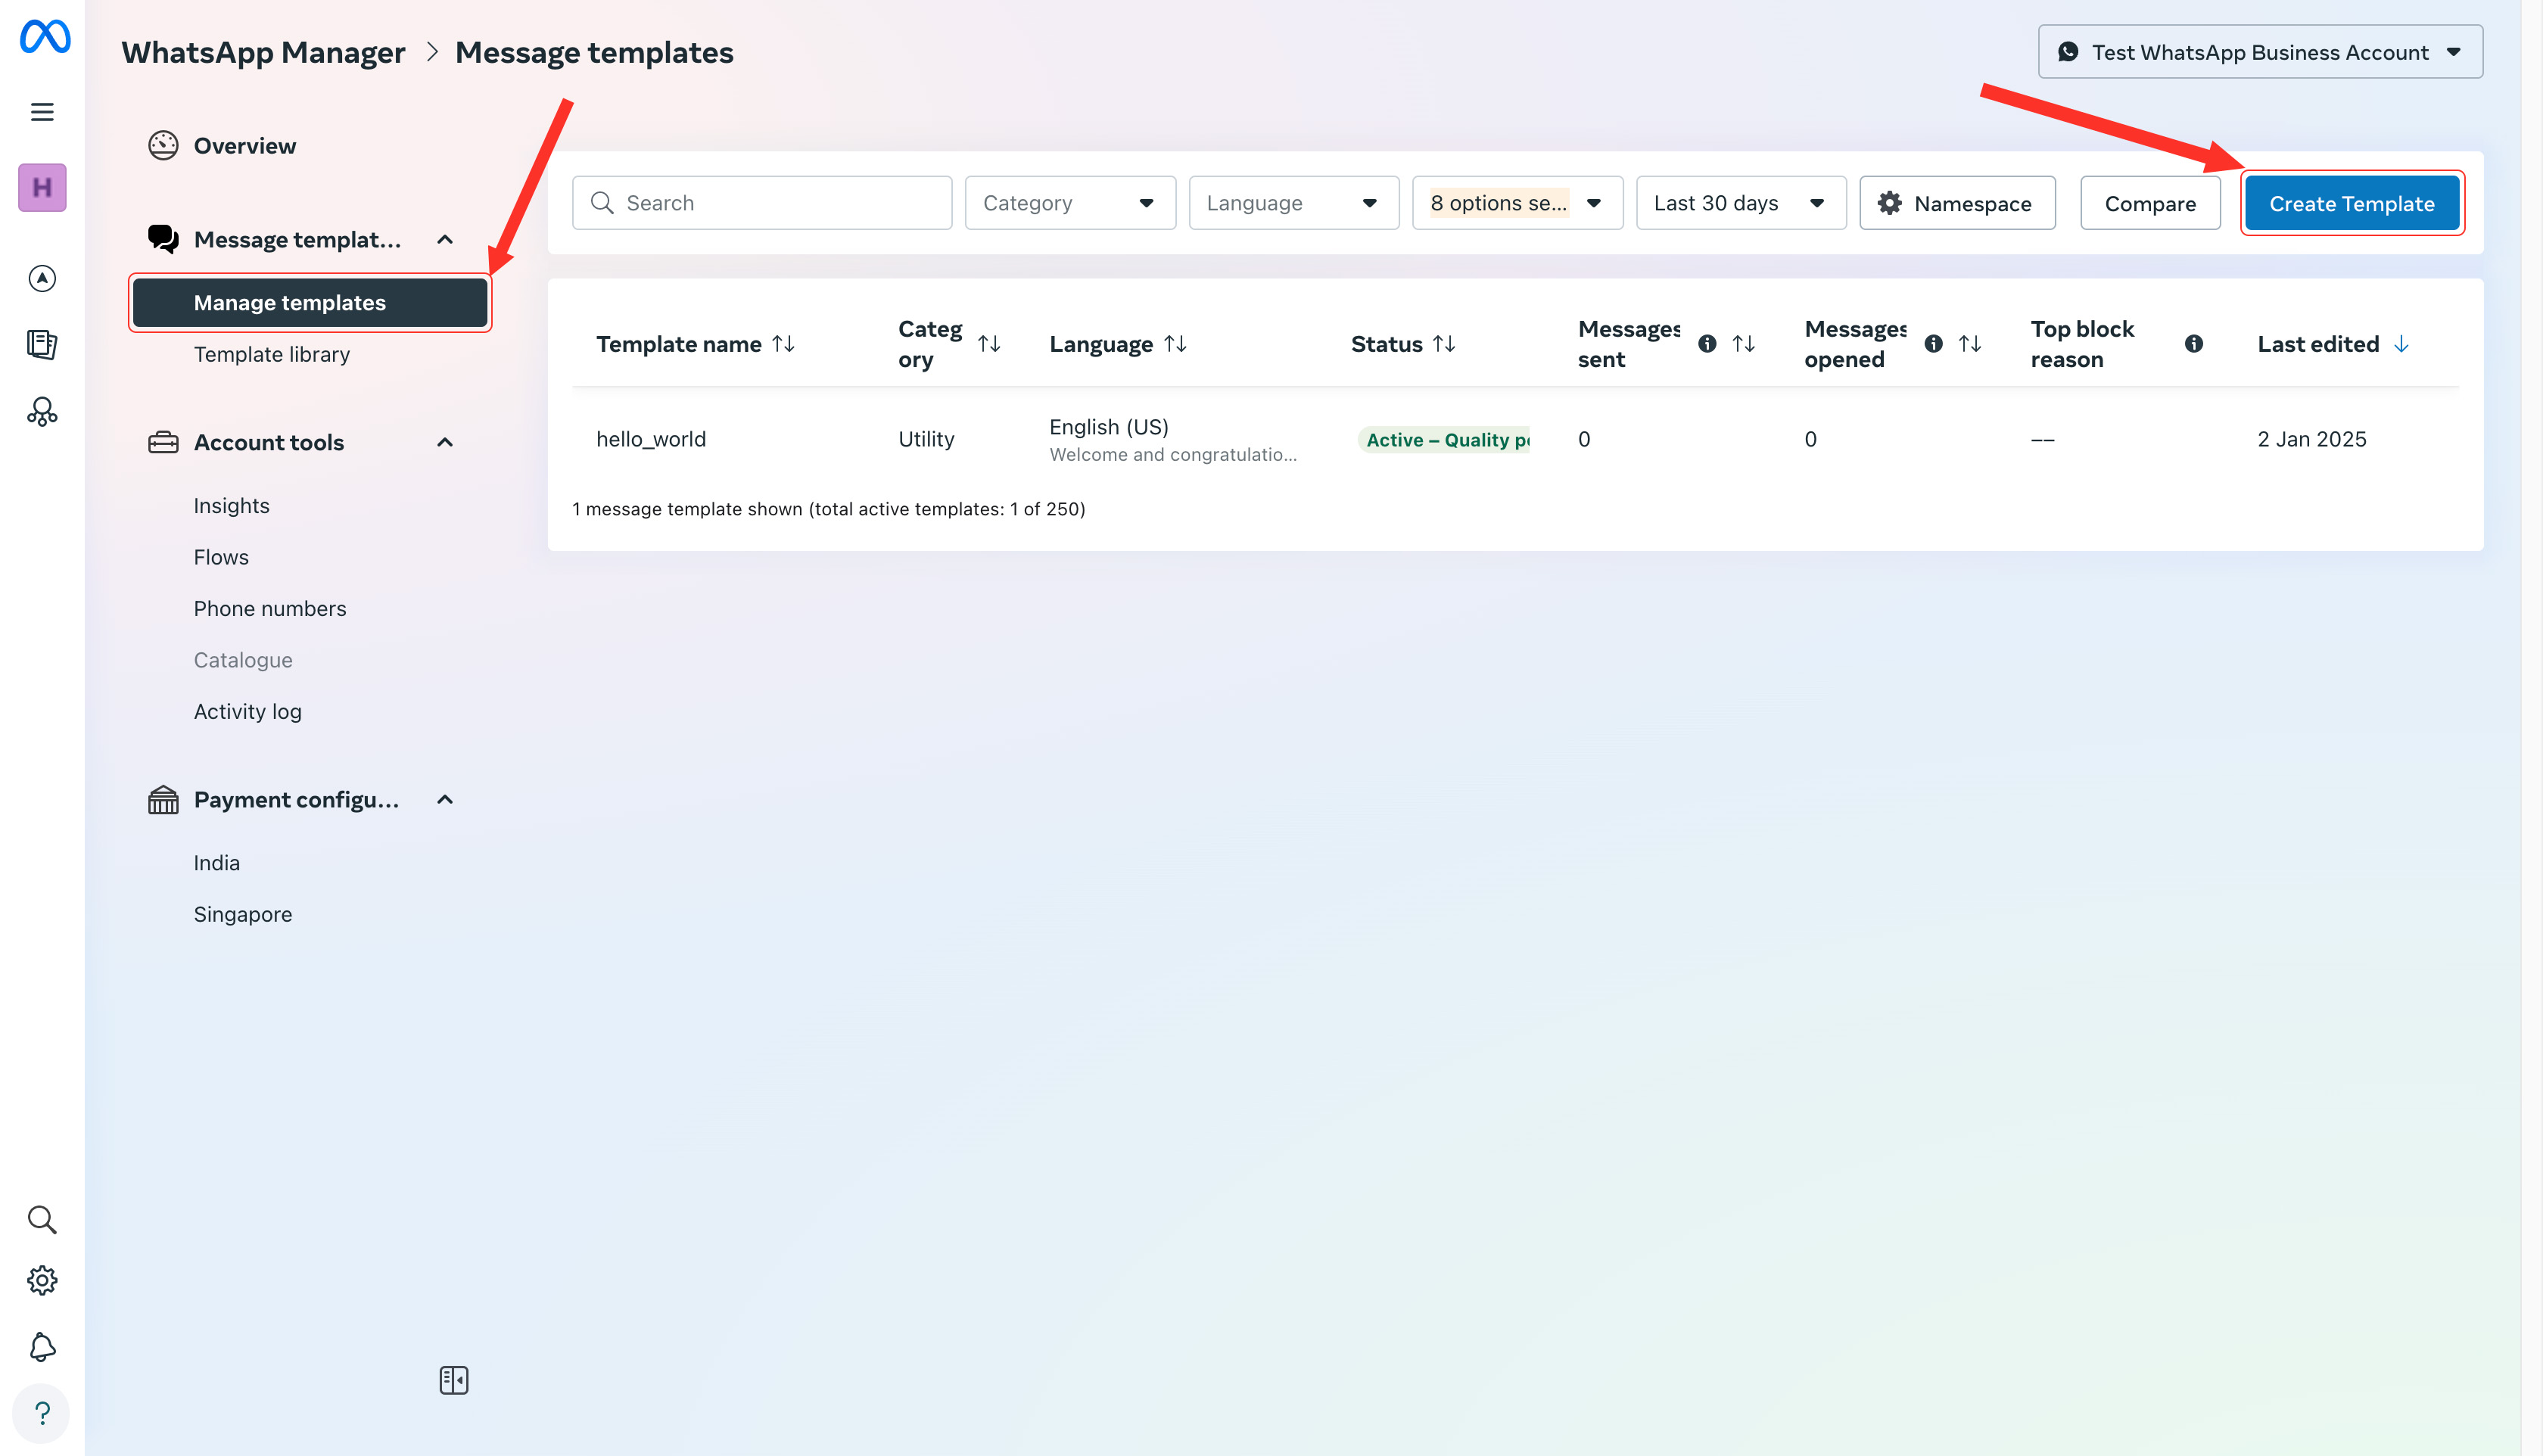Viewport: 2543px width, 1456px height.
Task: Open Phone numbers menu item
Action: (270, 609)
